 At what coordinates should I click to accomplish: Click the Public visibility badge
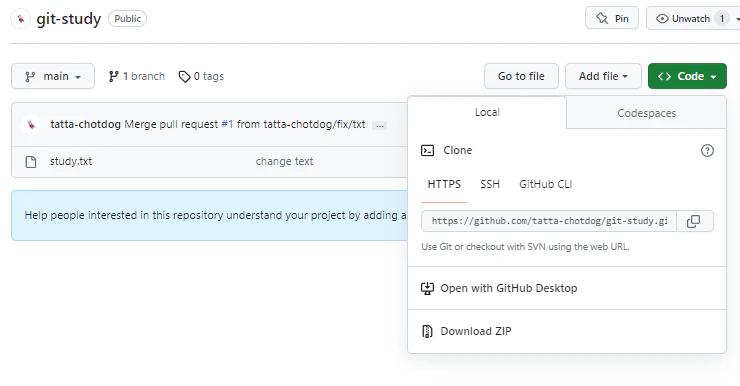click(127, 19)
